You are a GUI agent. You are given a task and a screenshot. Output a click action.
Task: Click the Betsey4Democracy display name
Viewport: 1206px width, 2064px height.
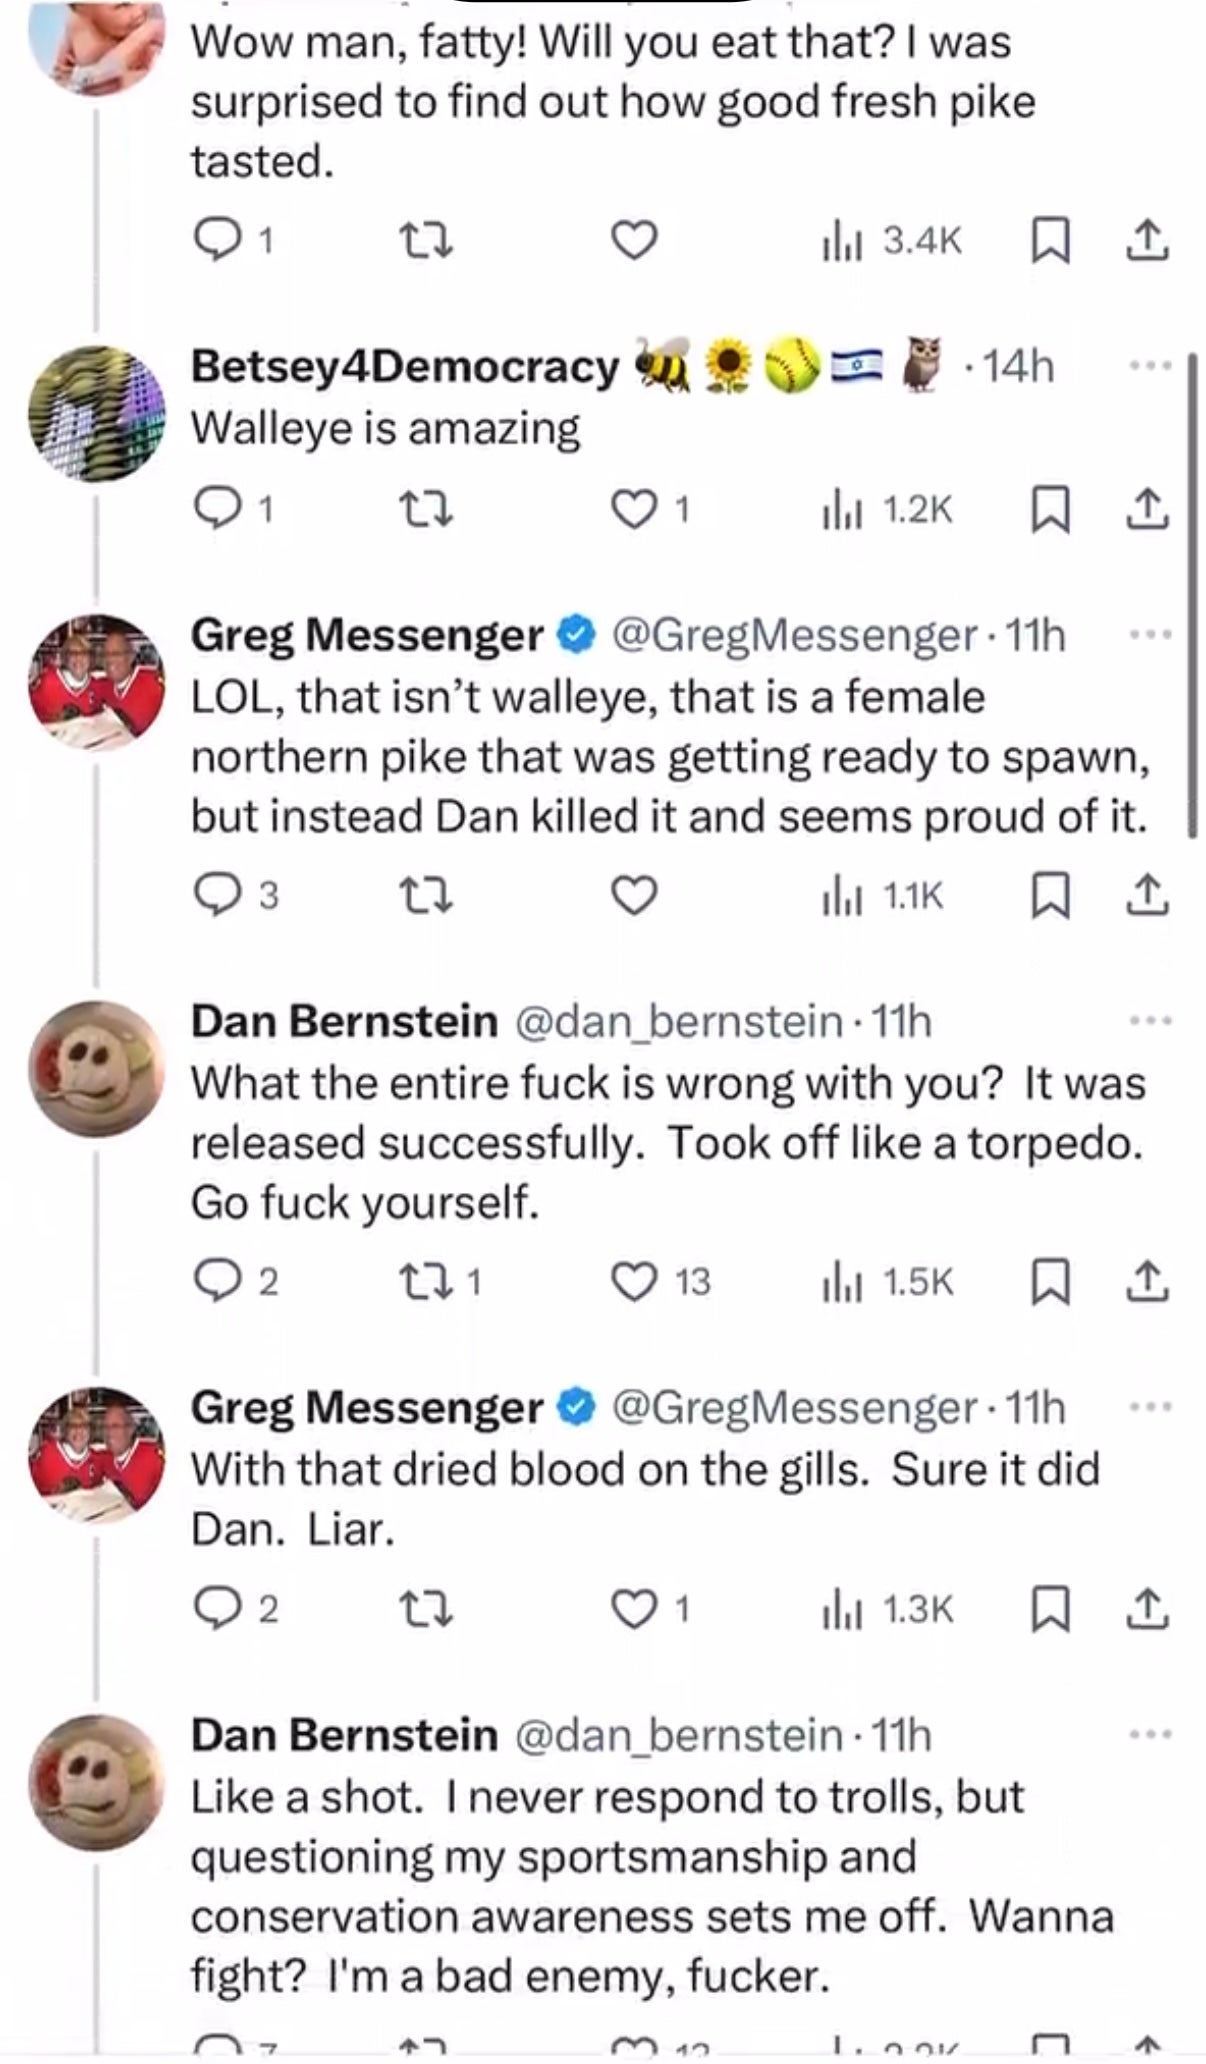(x=405, y=367)
